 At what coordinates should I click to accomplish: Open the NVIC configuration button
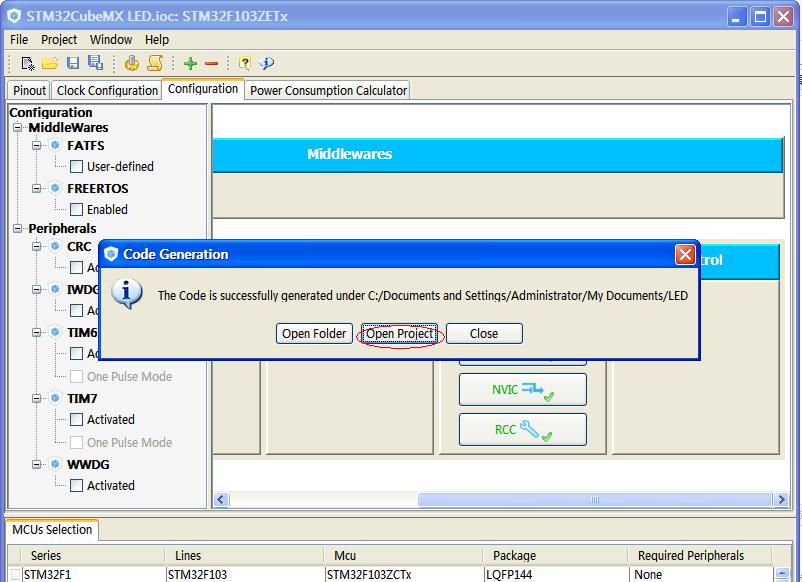pyautogui.click(x=523, y=390)
